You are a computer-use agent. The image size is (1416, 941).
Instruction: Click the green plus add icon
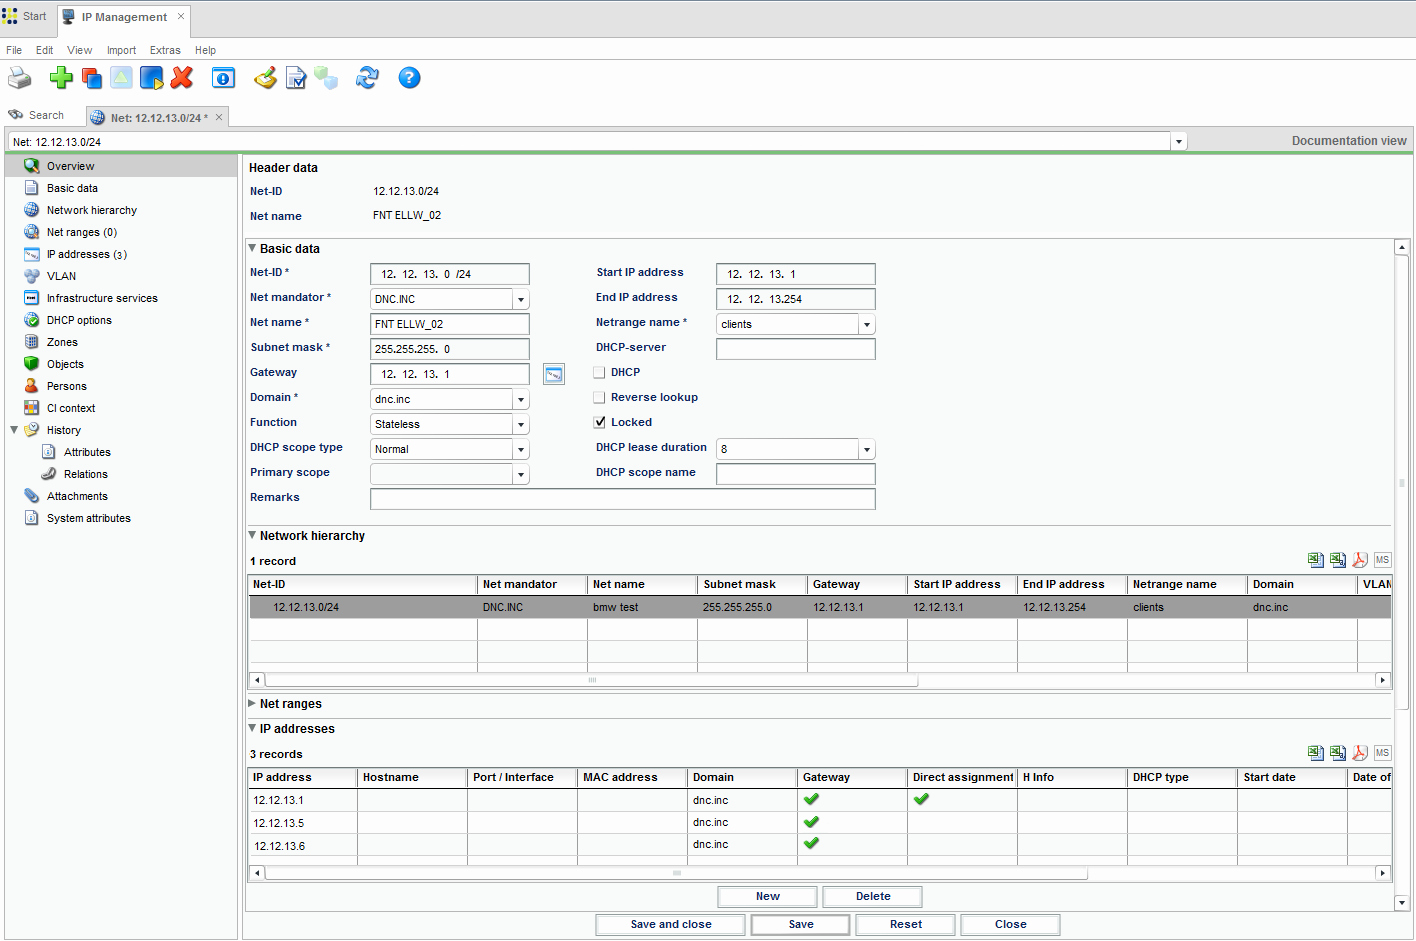(x=61, y=78)
